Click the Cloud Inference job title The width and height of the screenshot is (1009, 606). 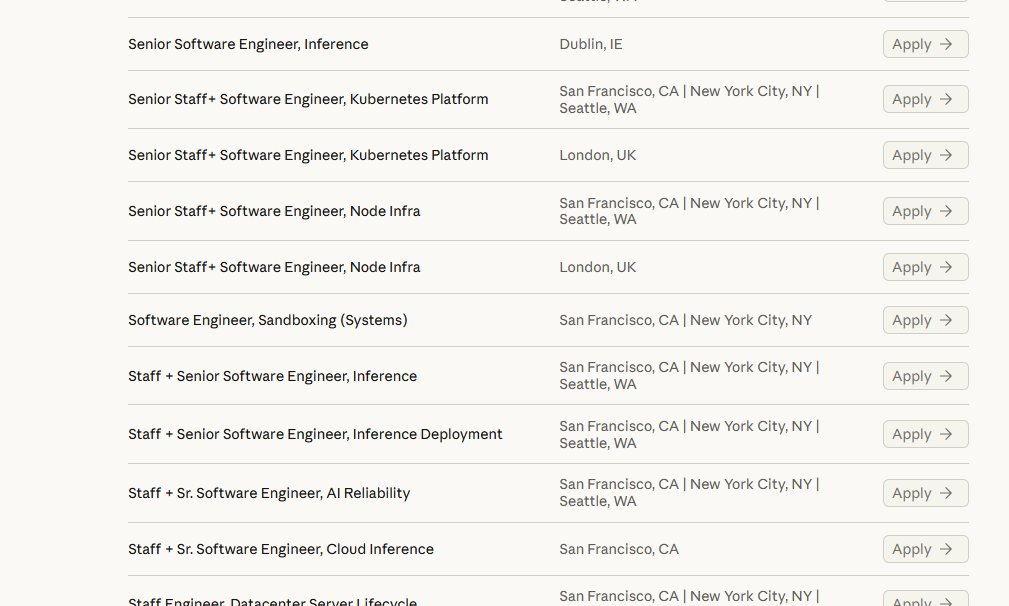(x=281, y=549)
